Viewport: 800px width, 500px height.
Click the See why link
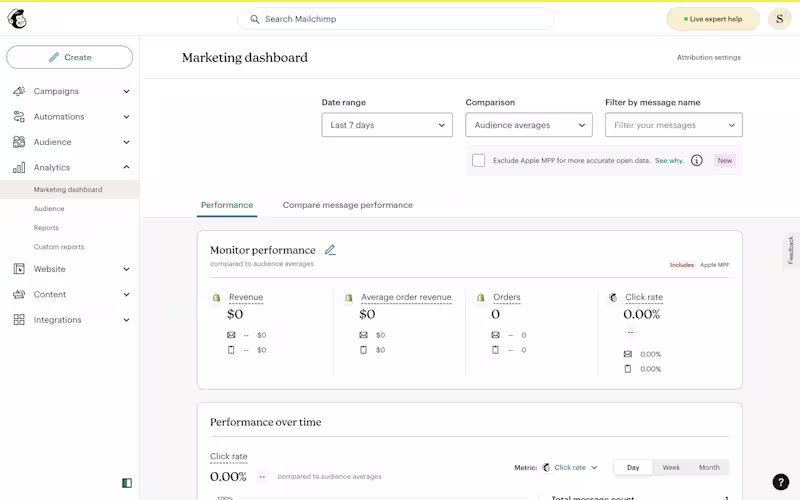[x=669, y=160]
